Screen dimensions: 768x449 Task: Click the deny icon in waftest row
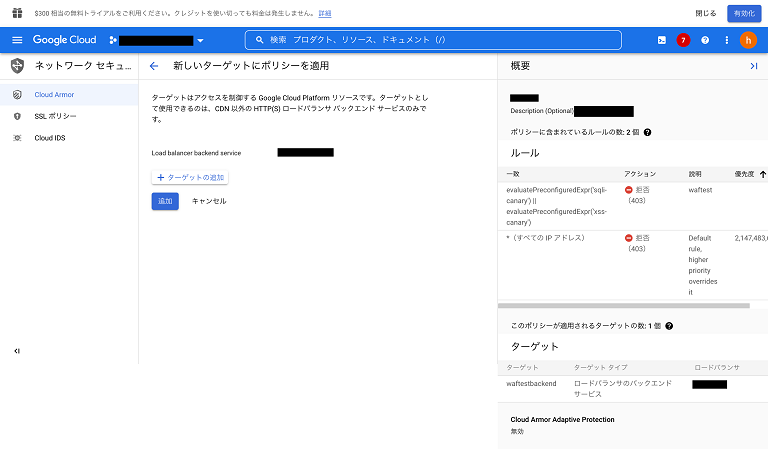click(x=628, y=190)
